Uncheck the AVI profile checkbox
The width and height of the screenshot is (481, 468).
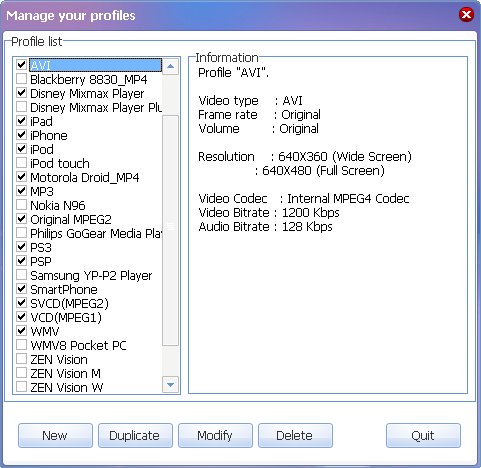21,64
